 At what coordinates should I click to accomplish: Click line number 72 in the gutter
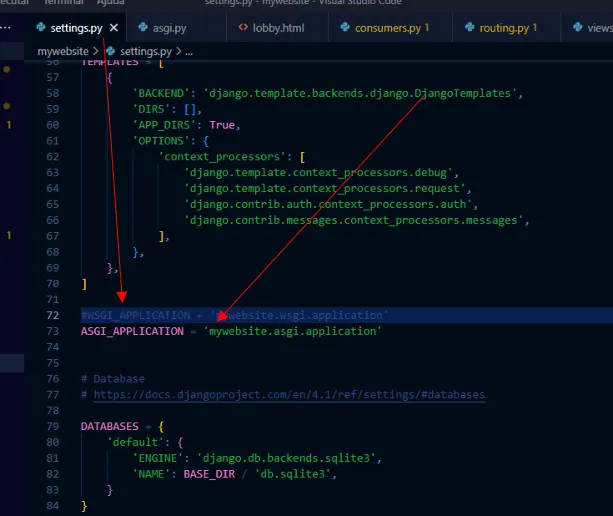pos(53,315)
